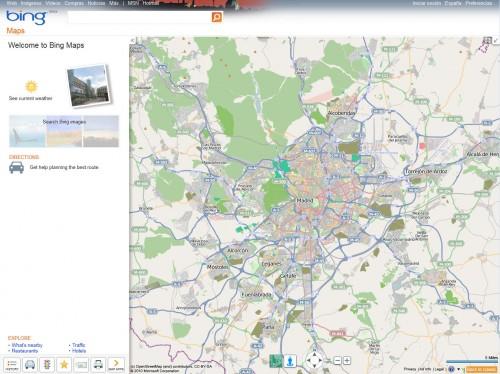
Task: Click the car directions icon
Action: (16, 167)
